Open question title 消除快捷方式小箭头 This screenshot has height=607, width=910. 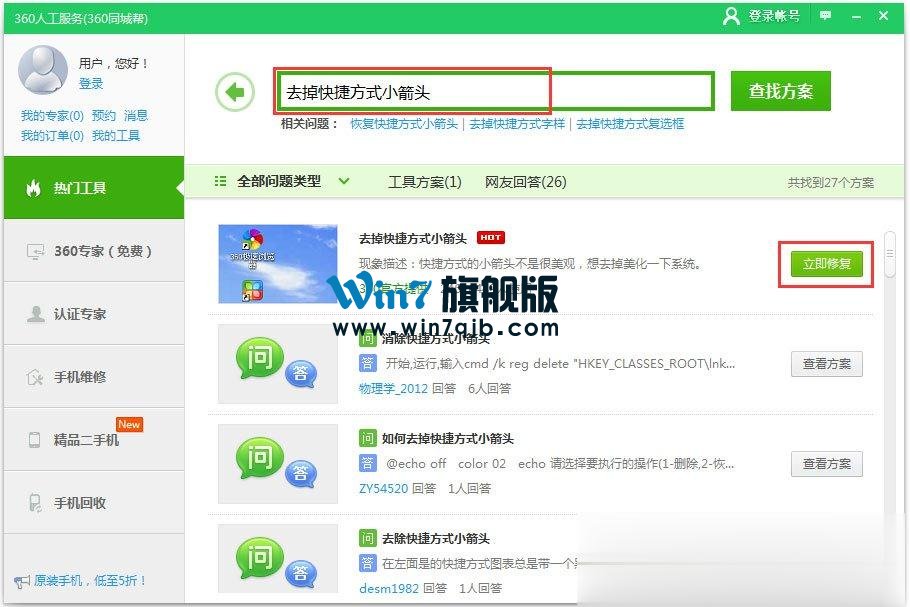coord(436,338)
